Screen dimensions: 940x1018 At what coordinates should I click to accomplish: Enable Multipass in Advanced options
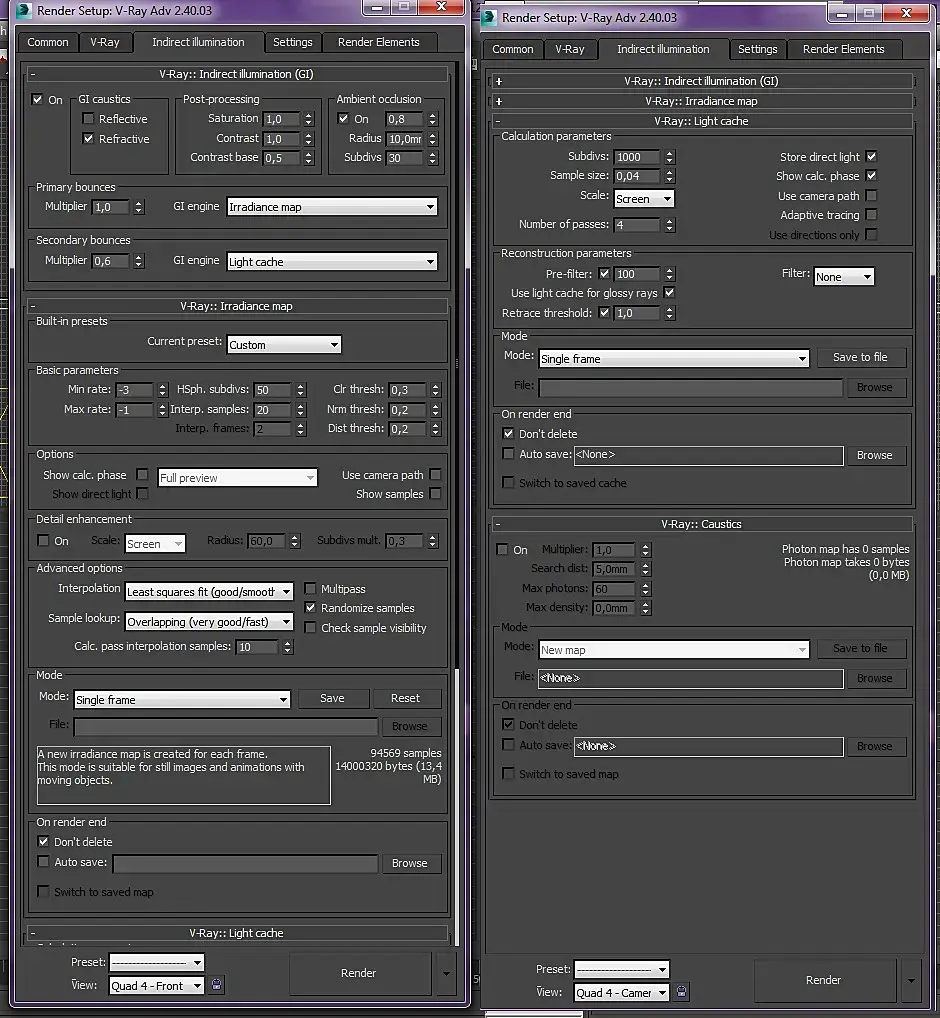point(310,589)
